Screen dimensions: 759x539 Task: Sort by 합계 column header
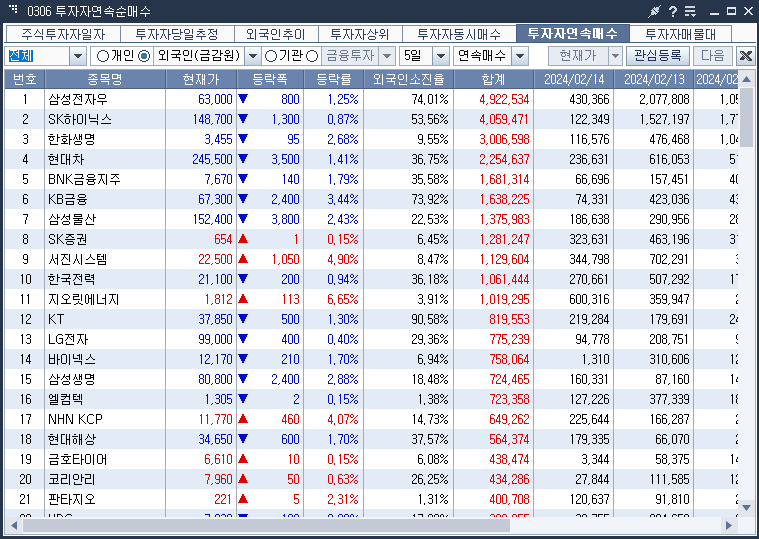point(494,79)
